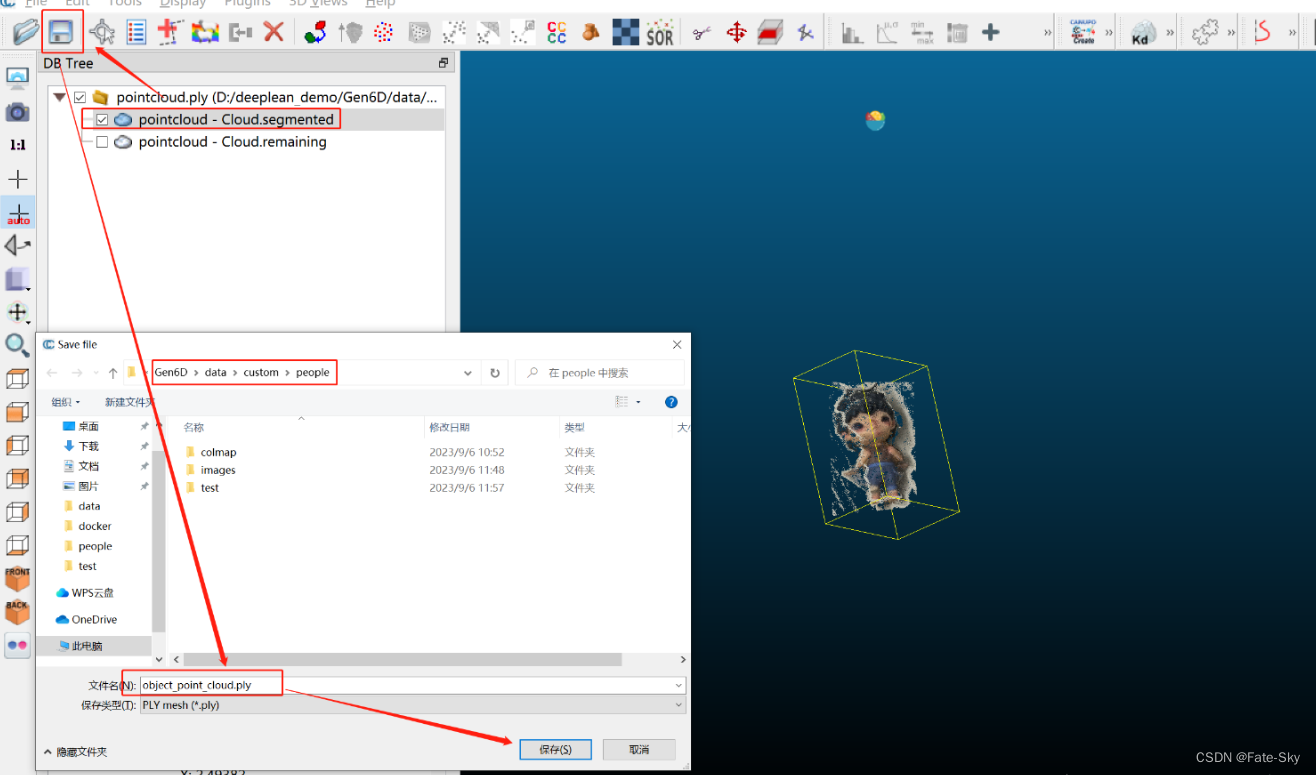Expand the Kd toolbar overflow chevron
The width and height of the screenshot is (1316, 775).
pyautogui.click(x=1170, y=33)
